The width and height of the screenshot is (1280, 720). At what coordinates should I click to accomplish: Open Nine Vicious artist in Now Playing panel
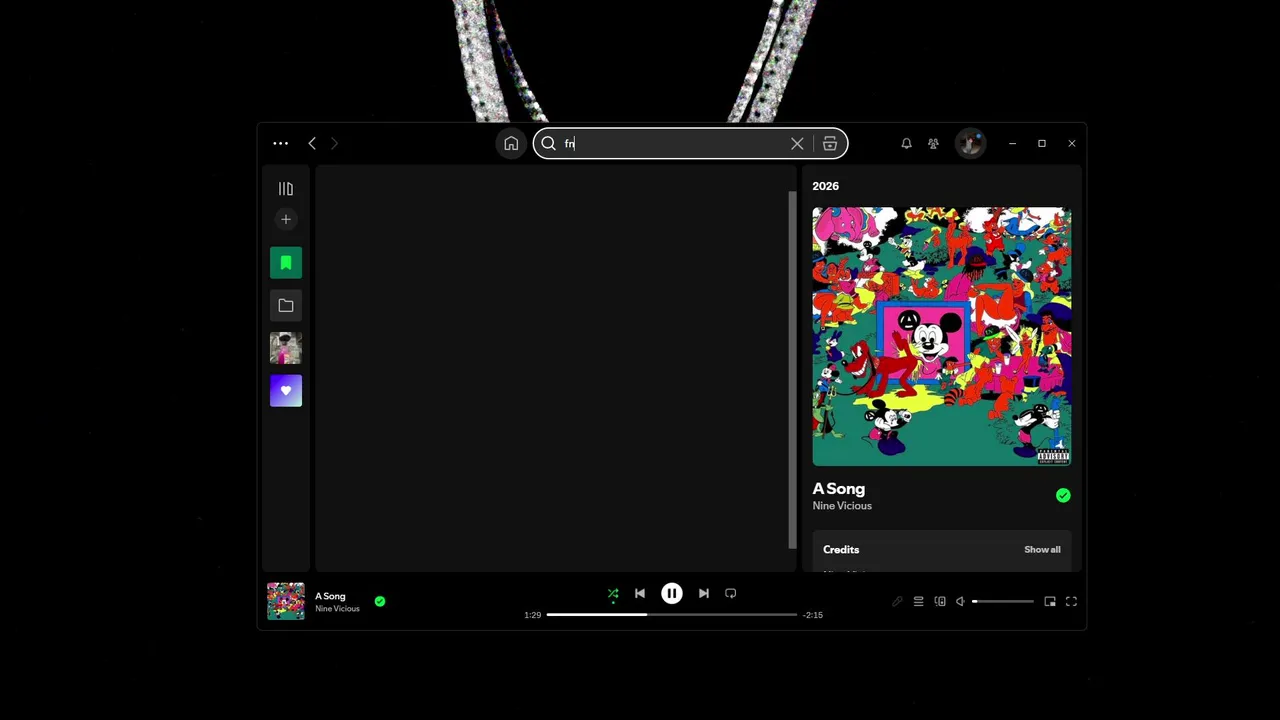pos(842,506)
